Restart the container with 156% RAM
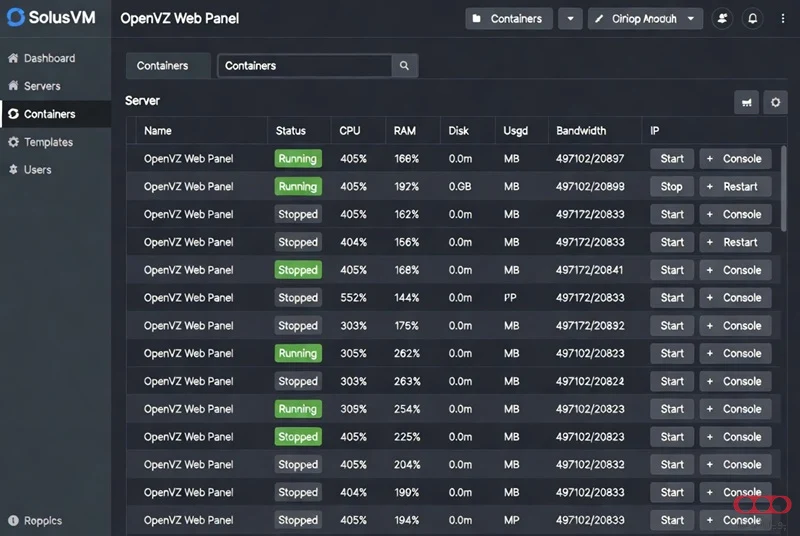Screen dimensions: 800x536 735,242
